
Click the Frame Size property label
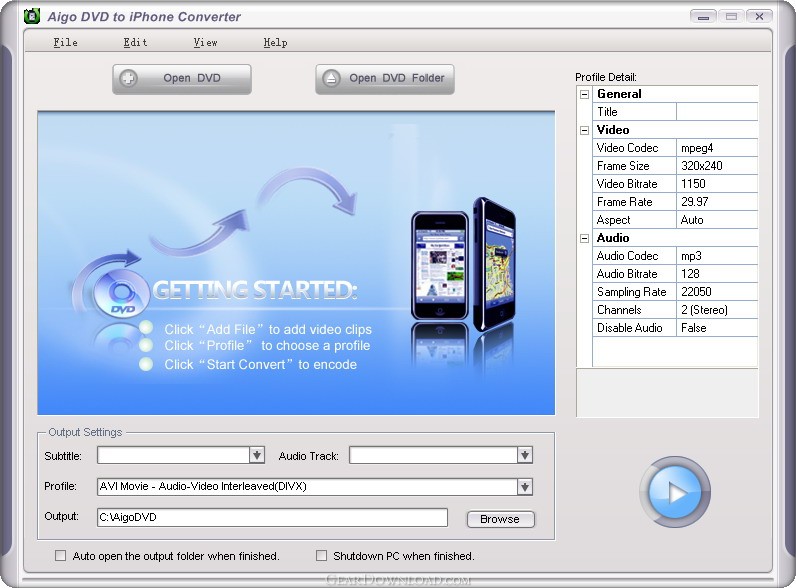[635, 166]
